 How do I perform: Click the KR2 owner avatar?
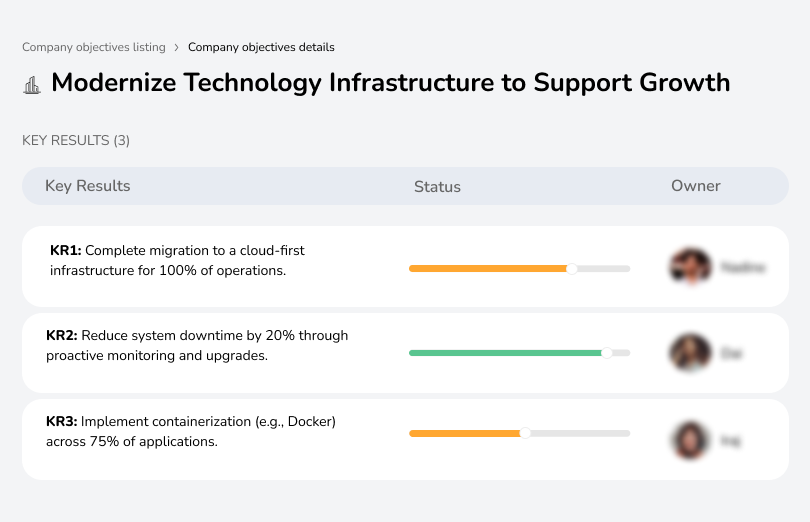(690, 352)
